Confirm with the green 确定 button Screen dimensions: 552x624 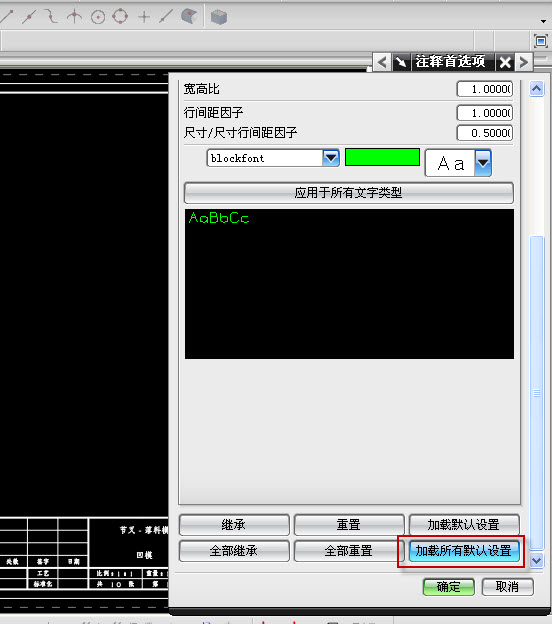tap(449, 587)
